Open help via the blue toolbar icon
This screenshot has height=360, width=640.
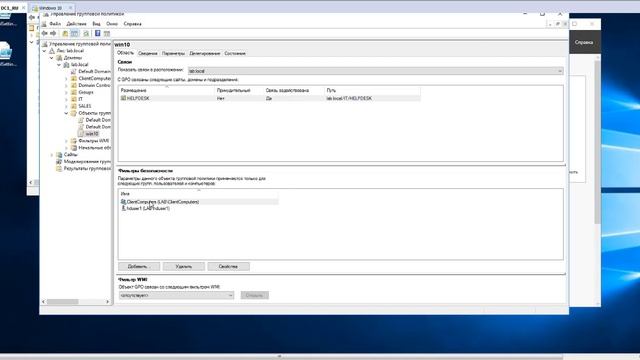(x=98, y=33)
